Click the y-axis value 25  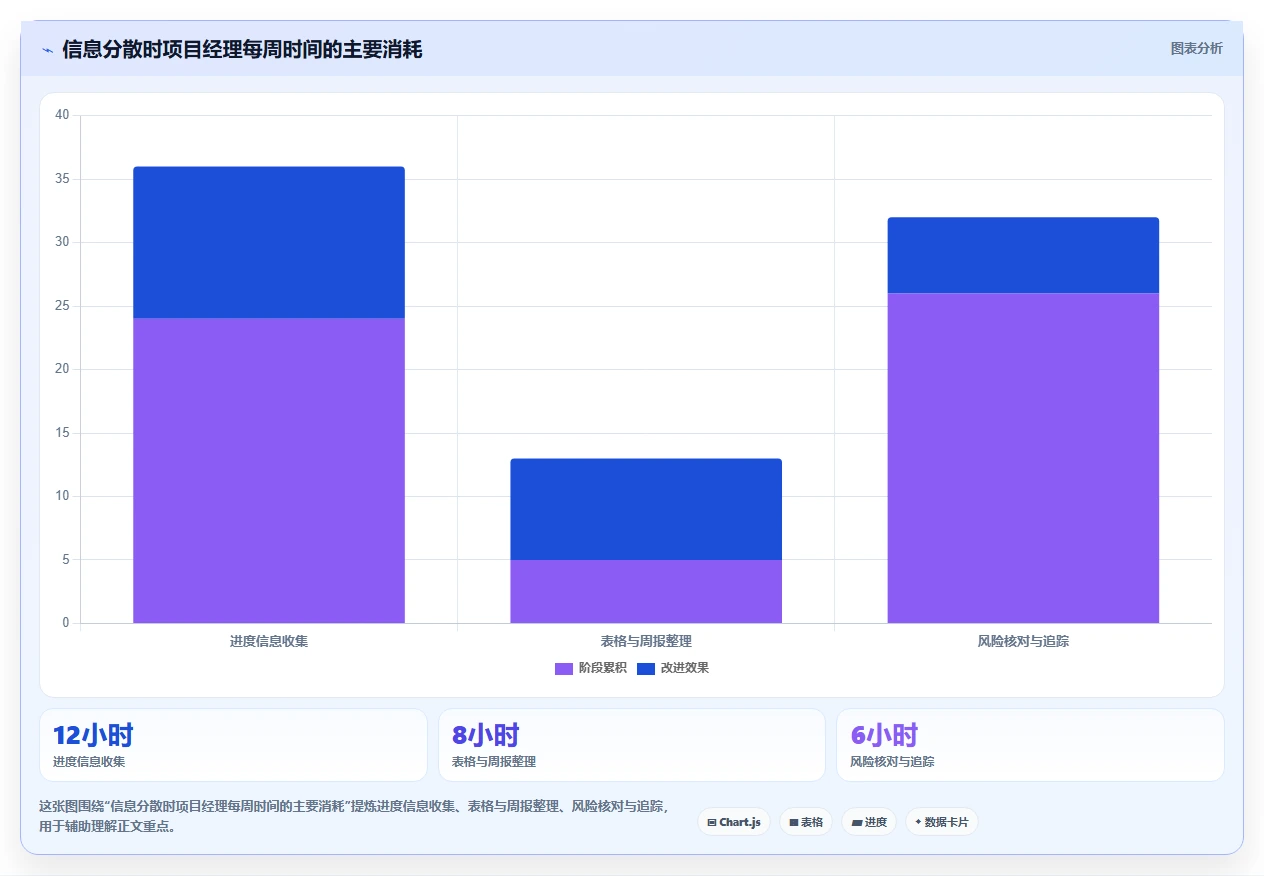click(x=62, y=306)
